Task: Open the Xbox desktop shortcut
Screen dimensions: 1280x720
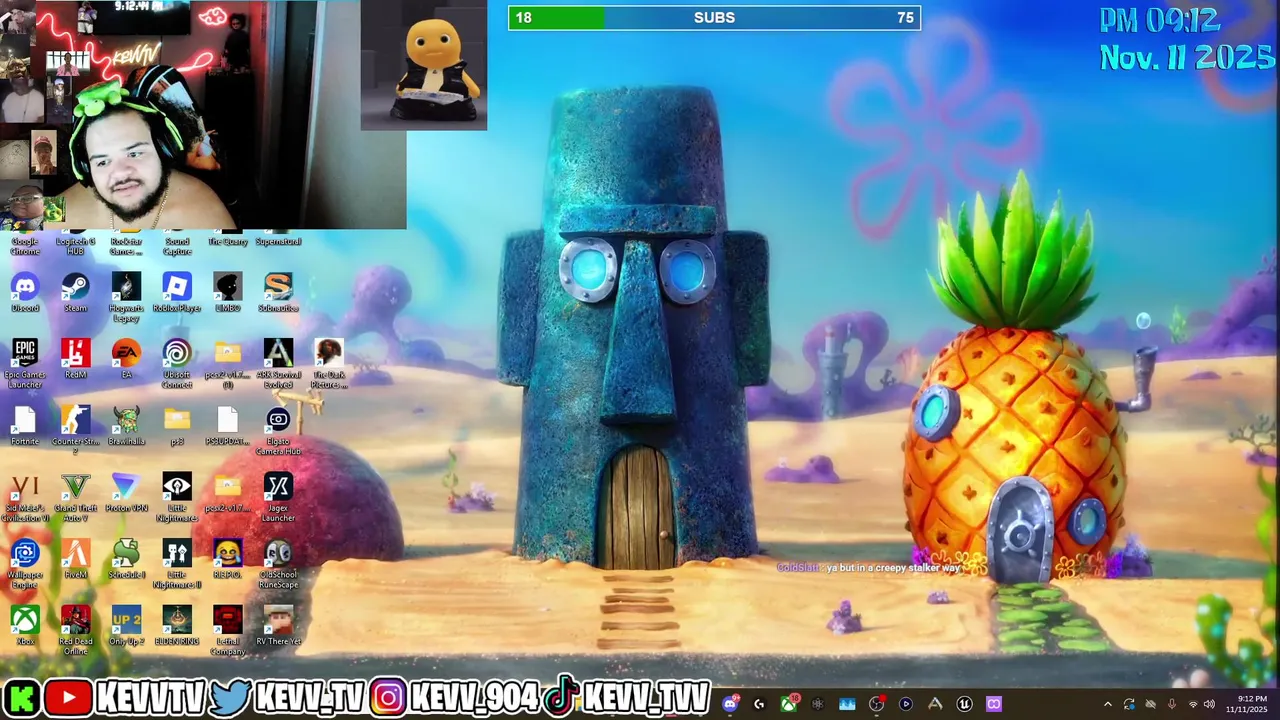Action: pyautogui.click(x=25, y=625)
